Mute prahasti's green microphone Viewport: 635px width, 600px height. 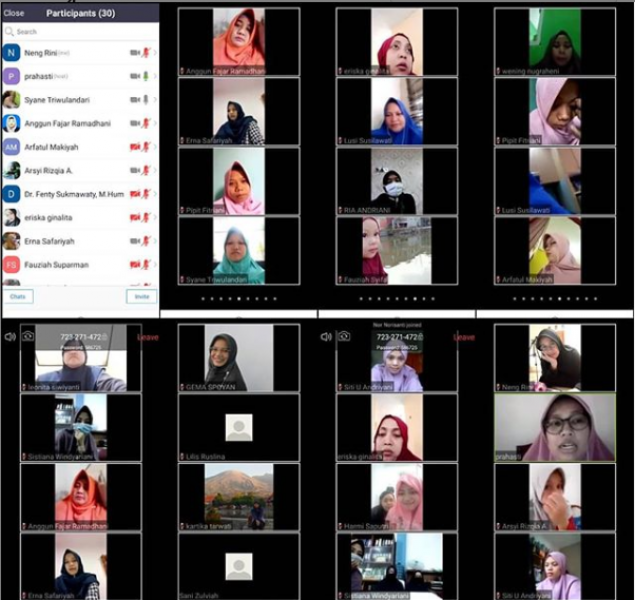pyautogui.click(x=145, y=76)
